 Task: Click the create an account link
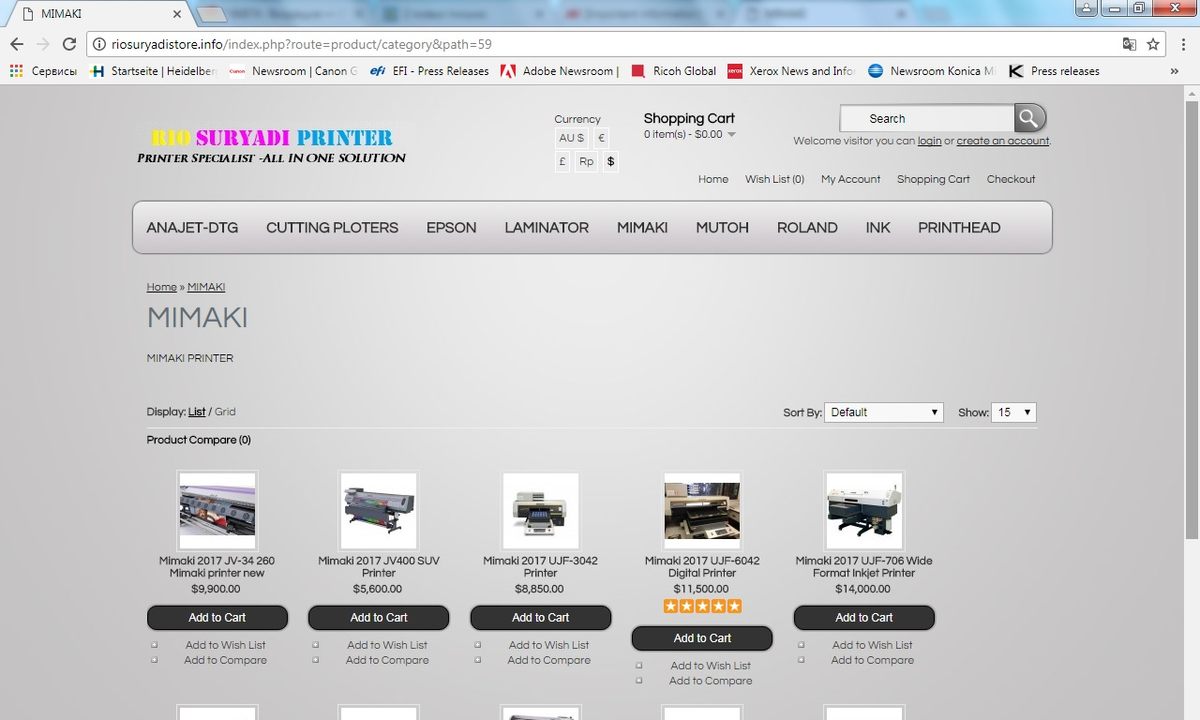pyautogui.click(x=1002, y=141)
